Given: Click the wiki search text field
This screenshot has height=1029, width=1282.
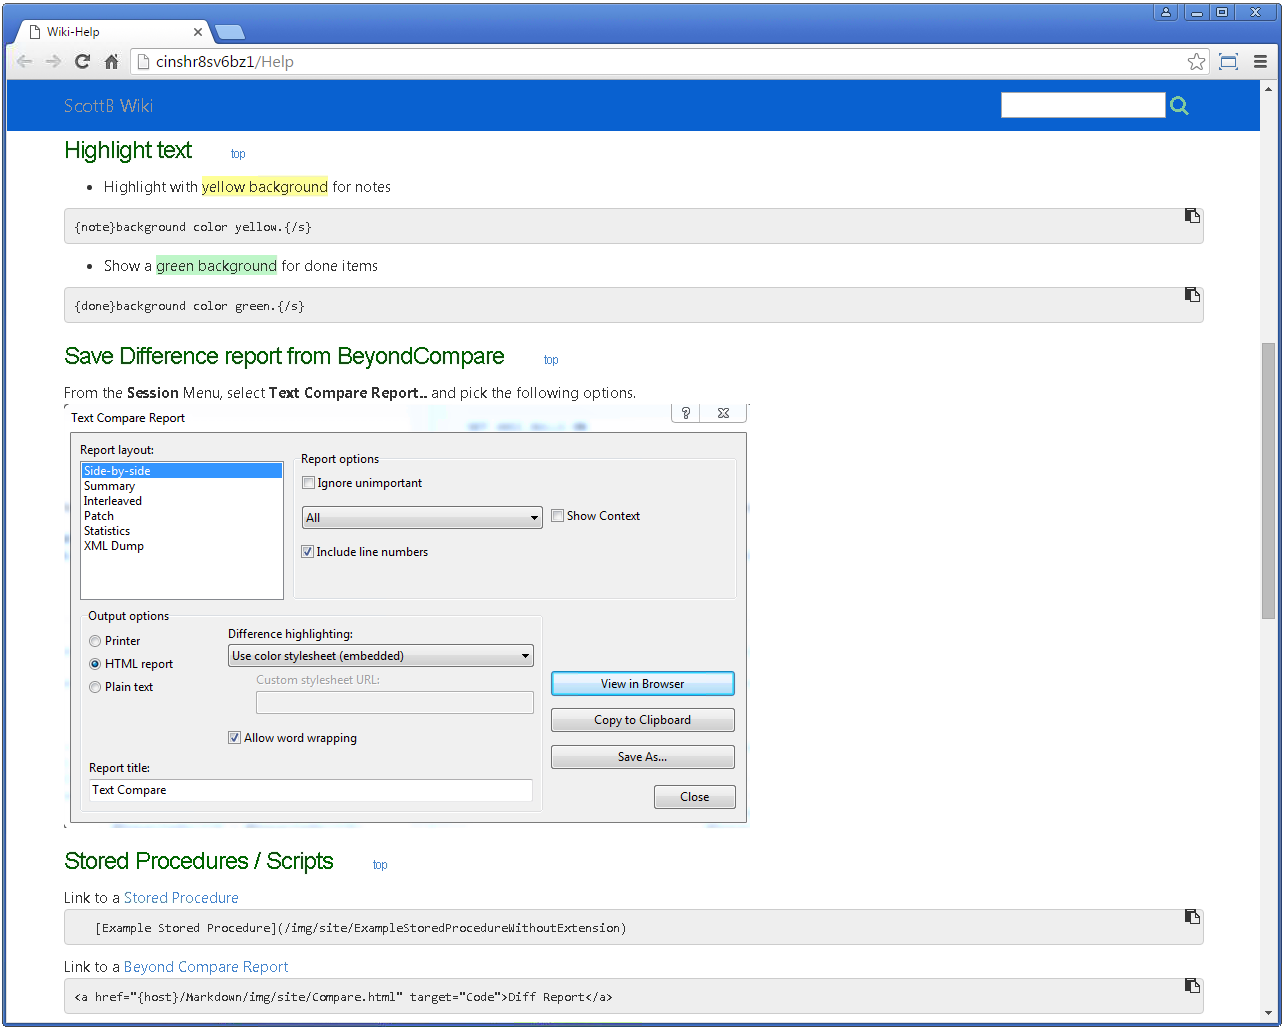Looking at the screenshot, I should (1082, 105).
